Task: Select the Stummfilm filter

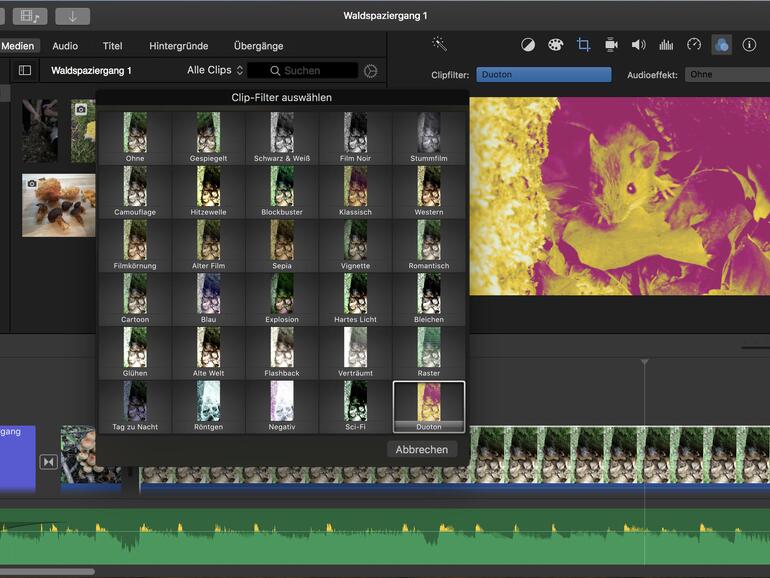Action: [x=429, y=138]
